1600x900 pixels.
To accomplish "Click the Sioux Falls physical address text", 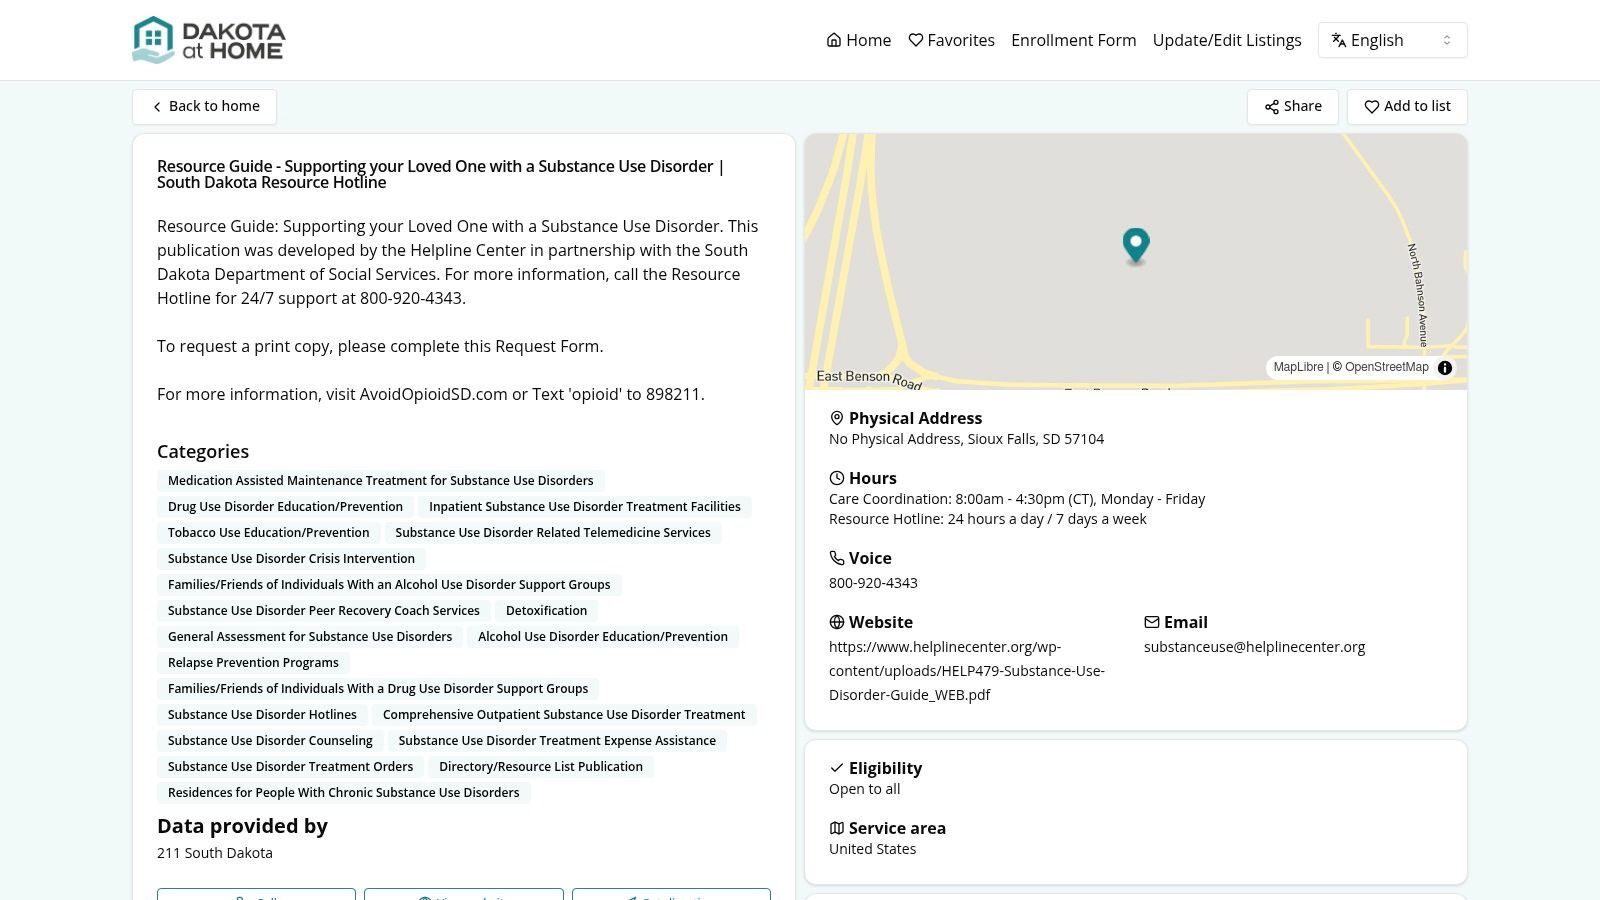I will [966, 439].
